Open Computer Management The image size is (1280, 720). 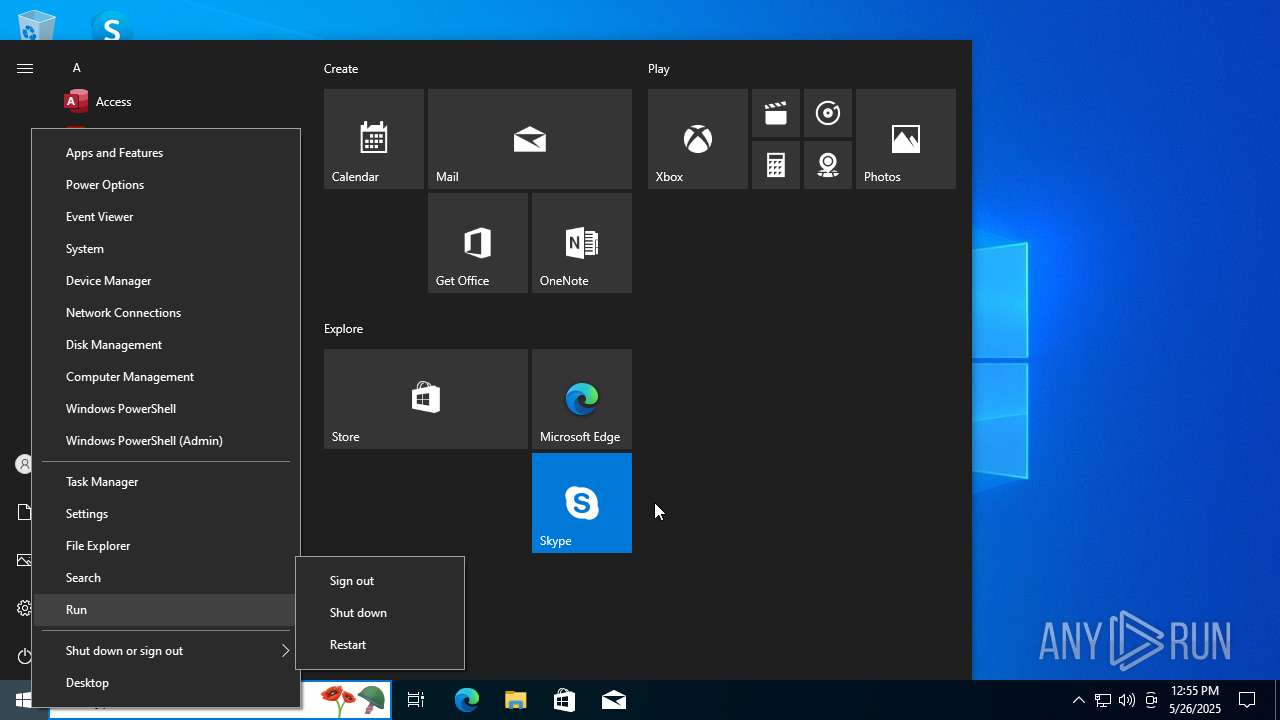166,377
